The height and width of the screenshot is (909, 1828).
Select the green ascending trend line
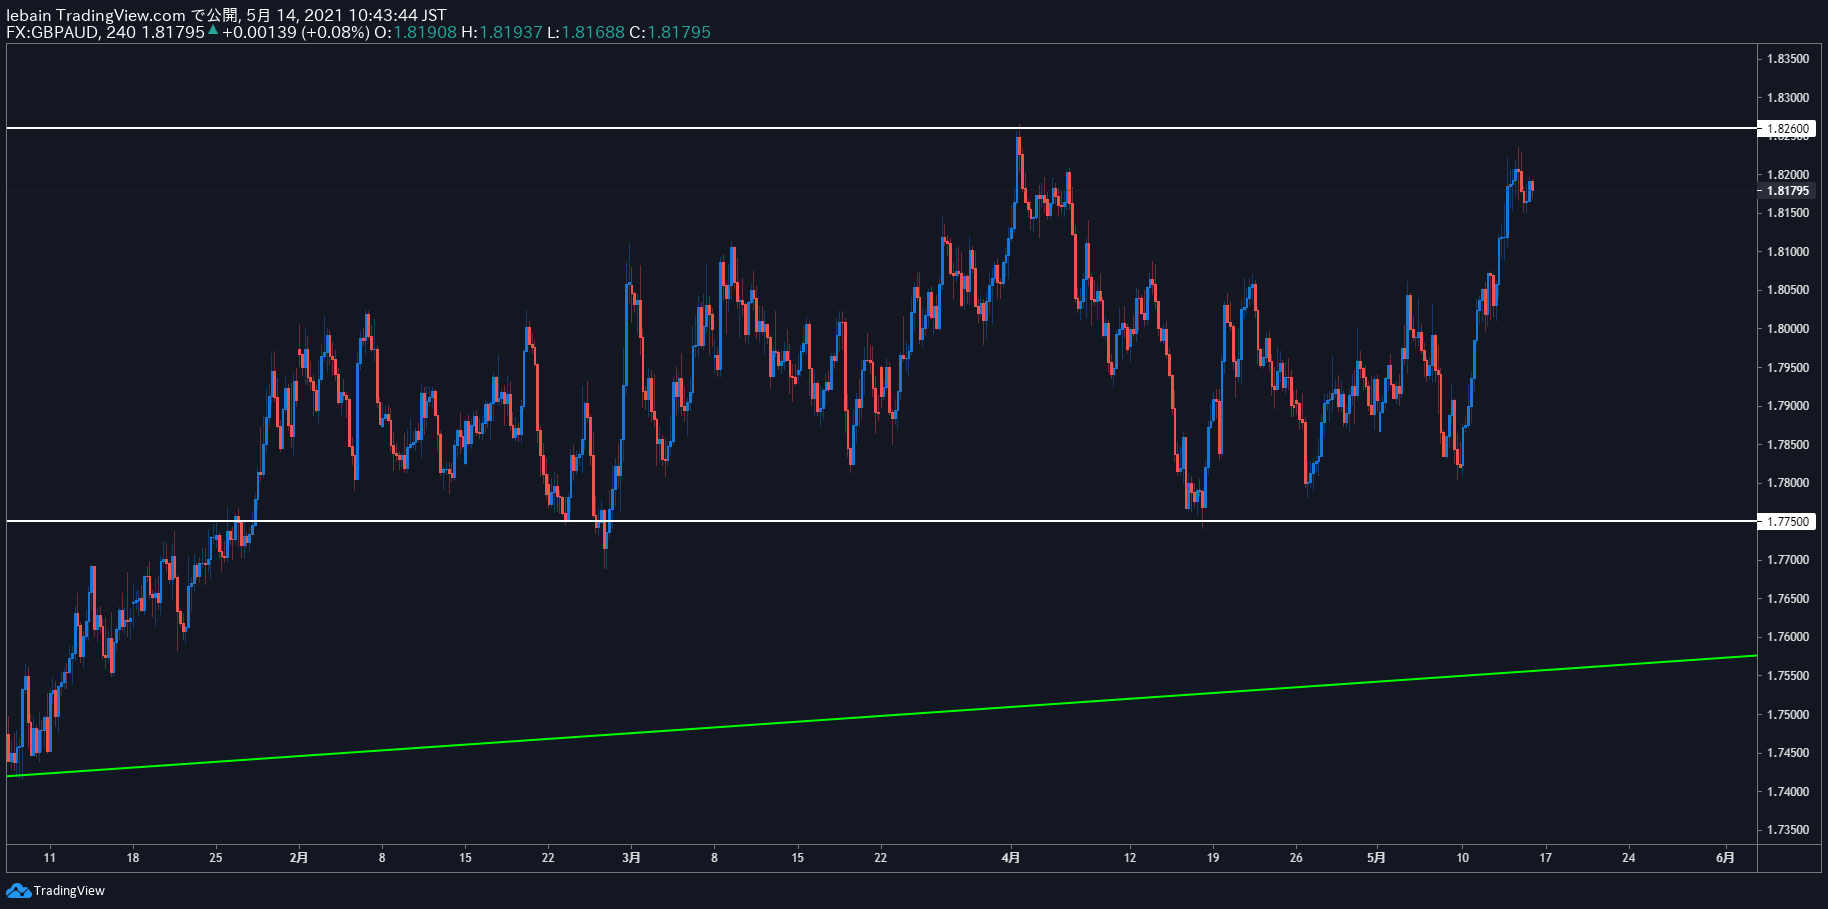[881, 716]
